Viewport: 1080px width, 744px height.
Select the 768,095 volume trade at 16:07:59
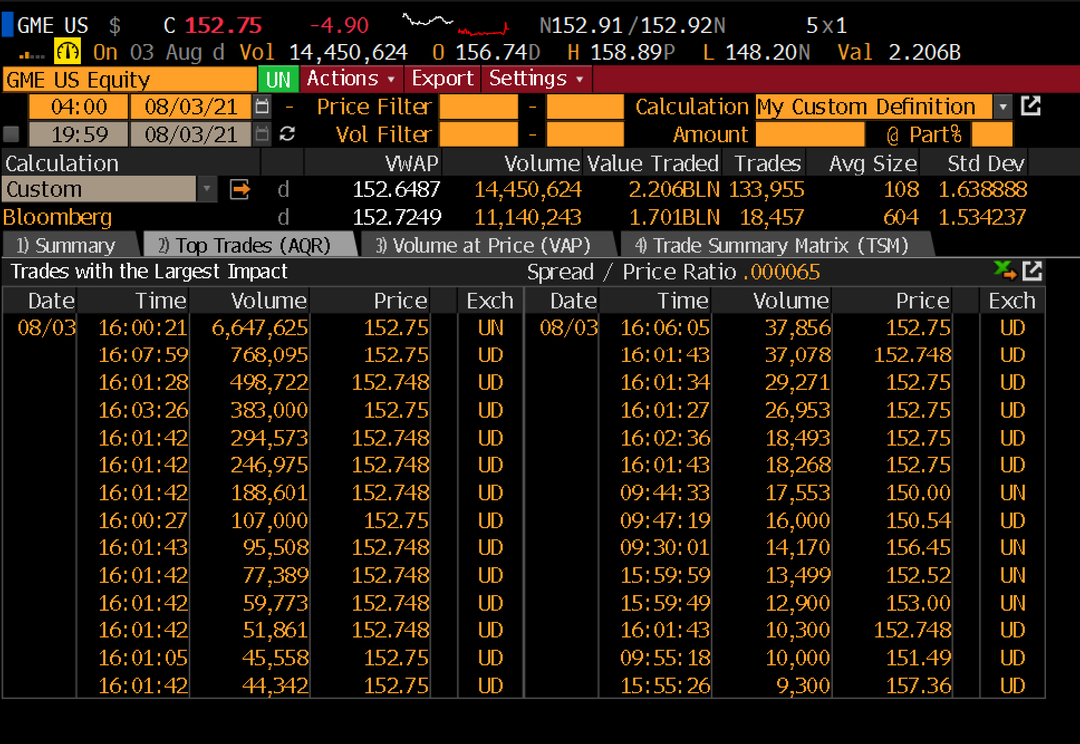(x=269, y=355)
